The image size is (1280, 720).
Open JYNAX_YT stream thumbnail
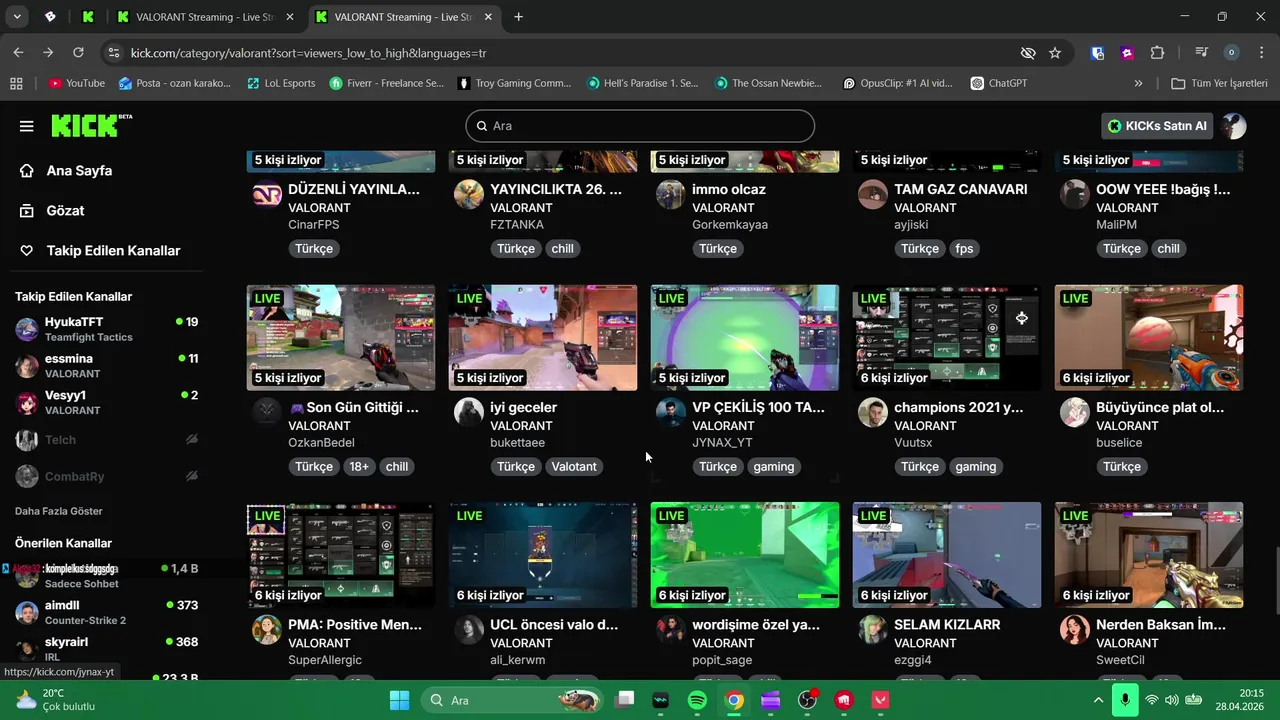click(745, 338)
